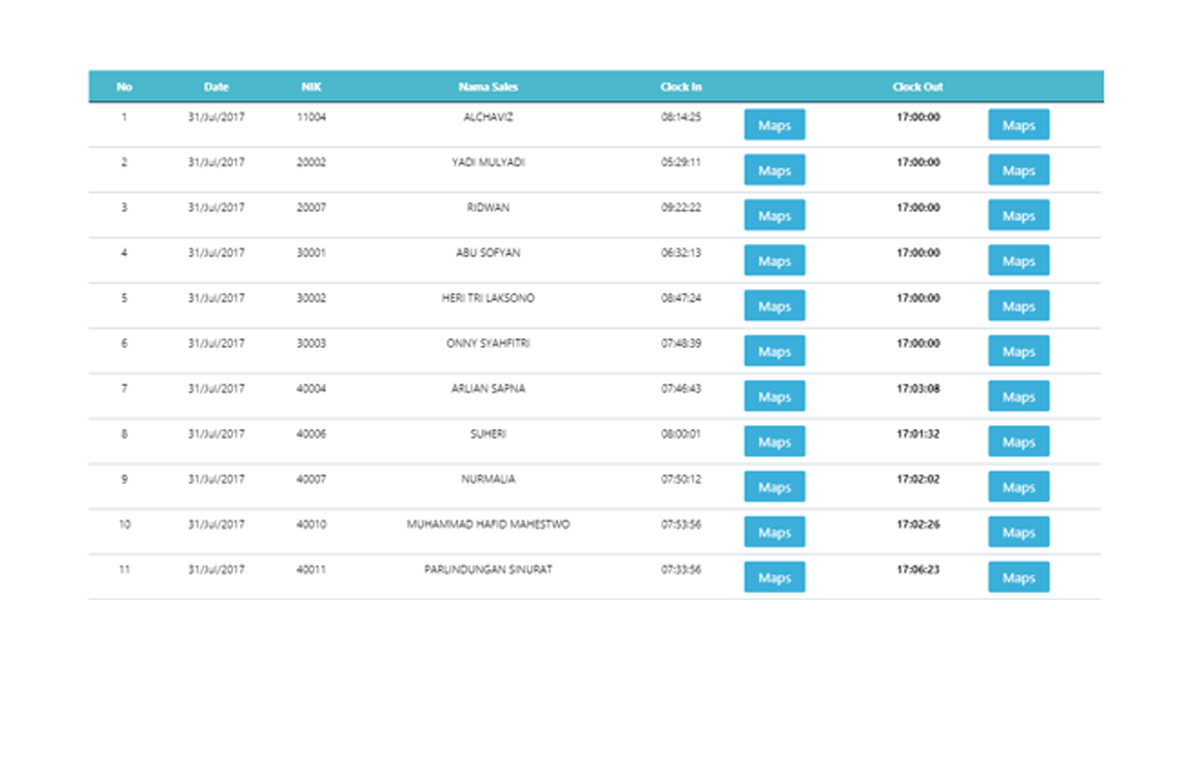Show Clock Out Maps for ARLIAN SAPNA
Screen dimensions: 1200x772
point(1018,397)
